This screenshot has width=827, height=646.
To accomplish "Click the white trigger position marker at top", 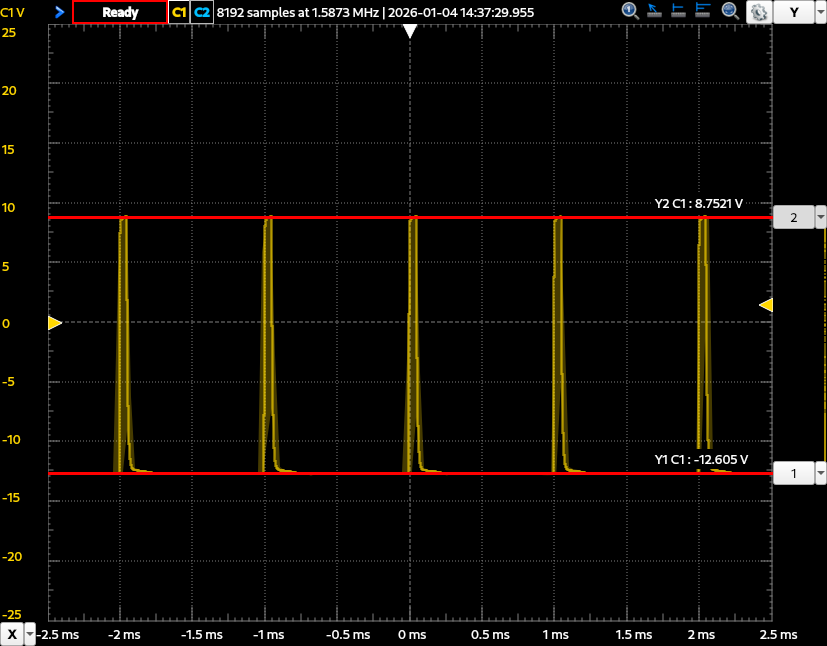I will [409, 31].
